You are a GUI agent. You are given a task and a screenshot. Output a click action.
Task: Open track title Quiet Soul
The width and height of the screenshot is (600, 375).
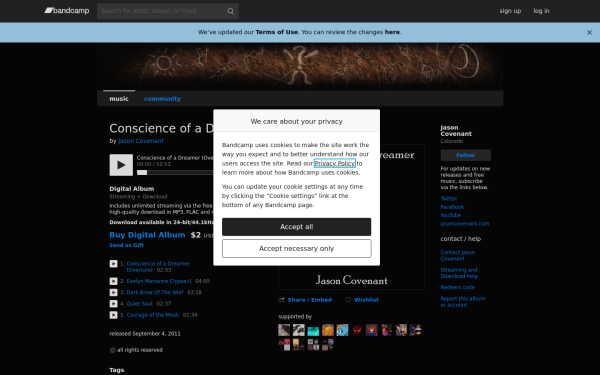coord(139,304)
